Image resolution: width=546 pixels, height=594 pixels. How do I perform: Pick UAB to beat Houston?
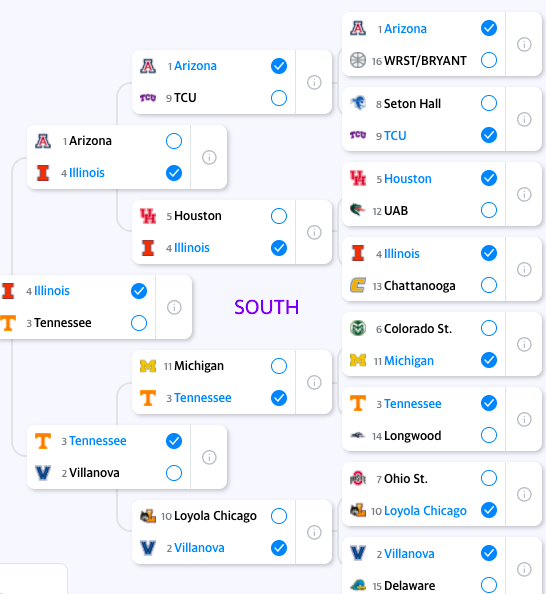tap(489, 210)
